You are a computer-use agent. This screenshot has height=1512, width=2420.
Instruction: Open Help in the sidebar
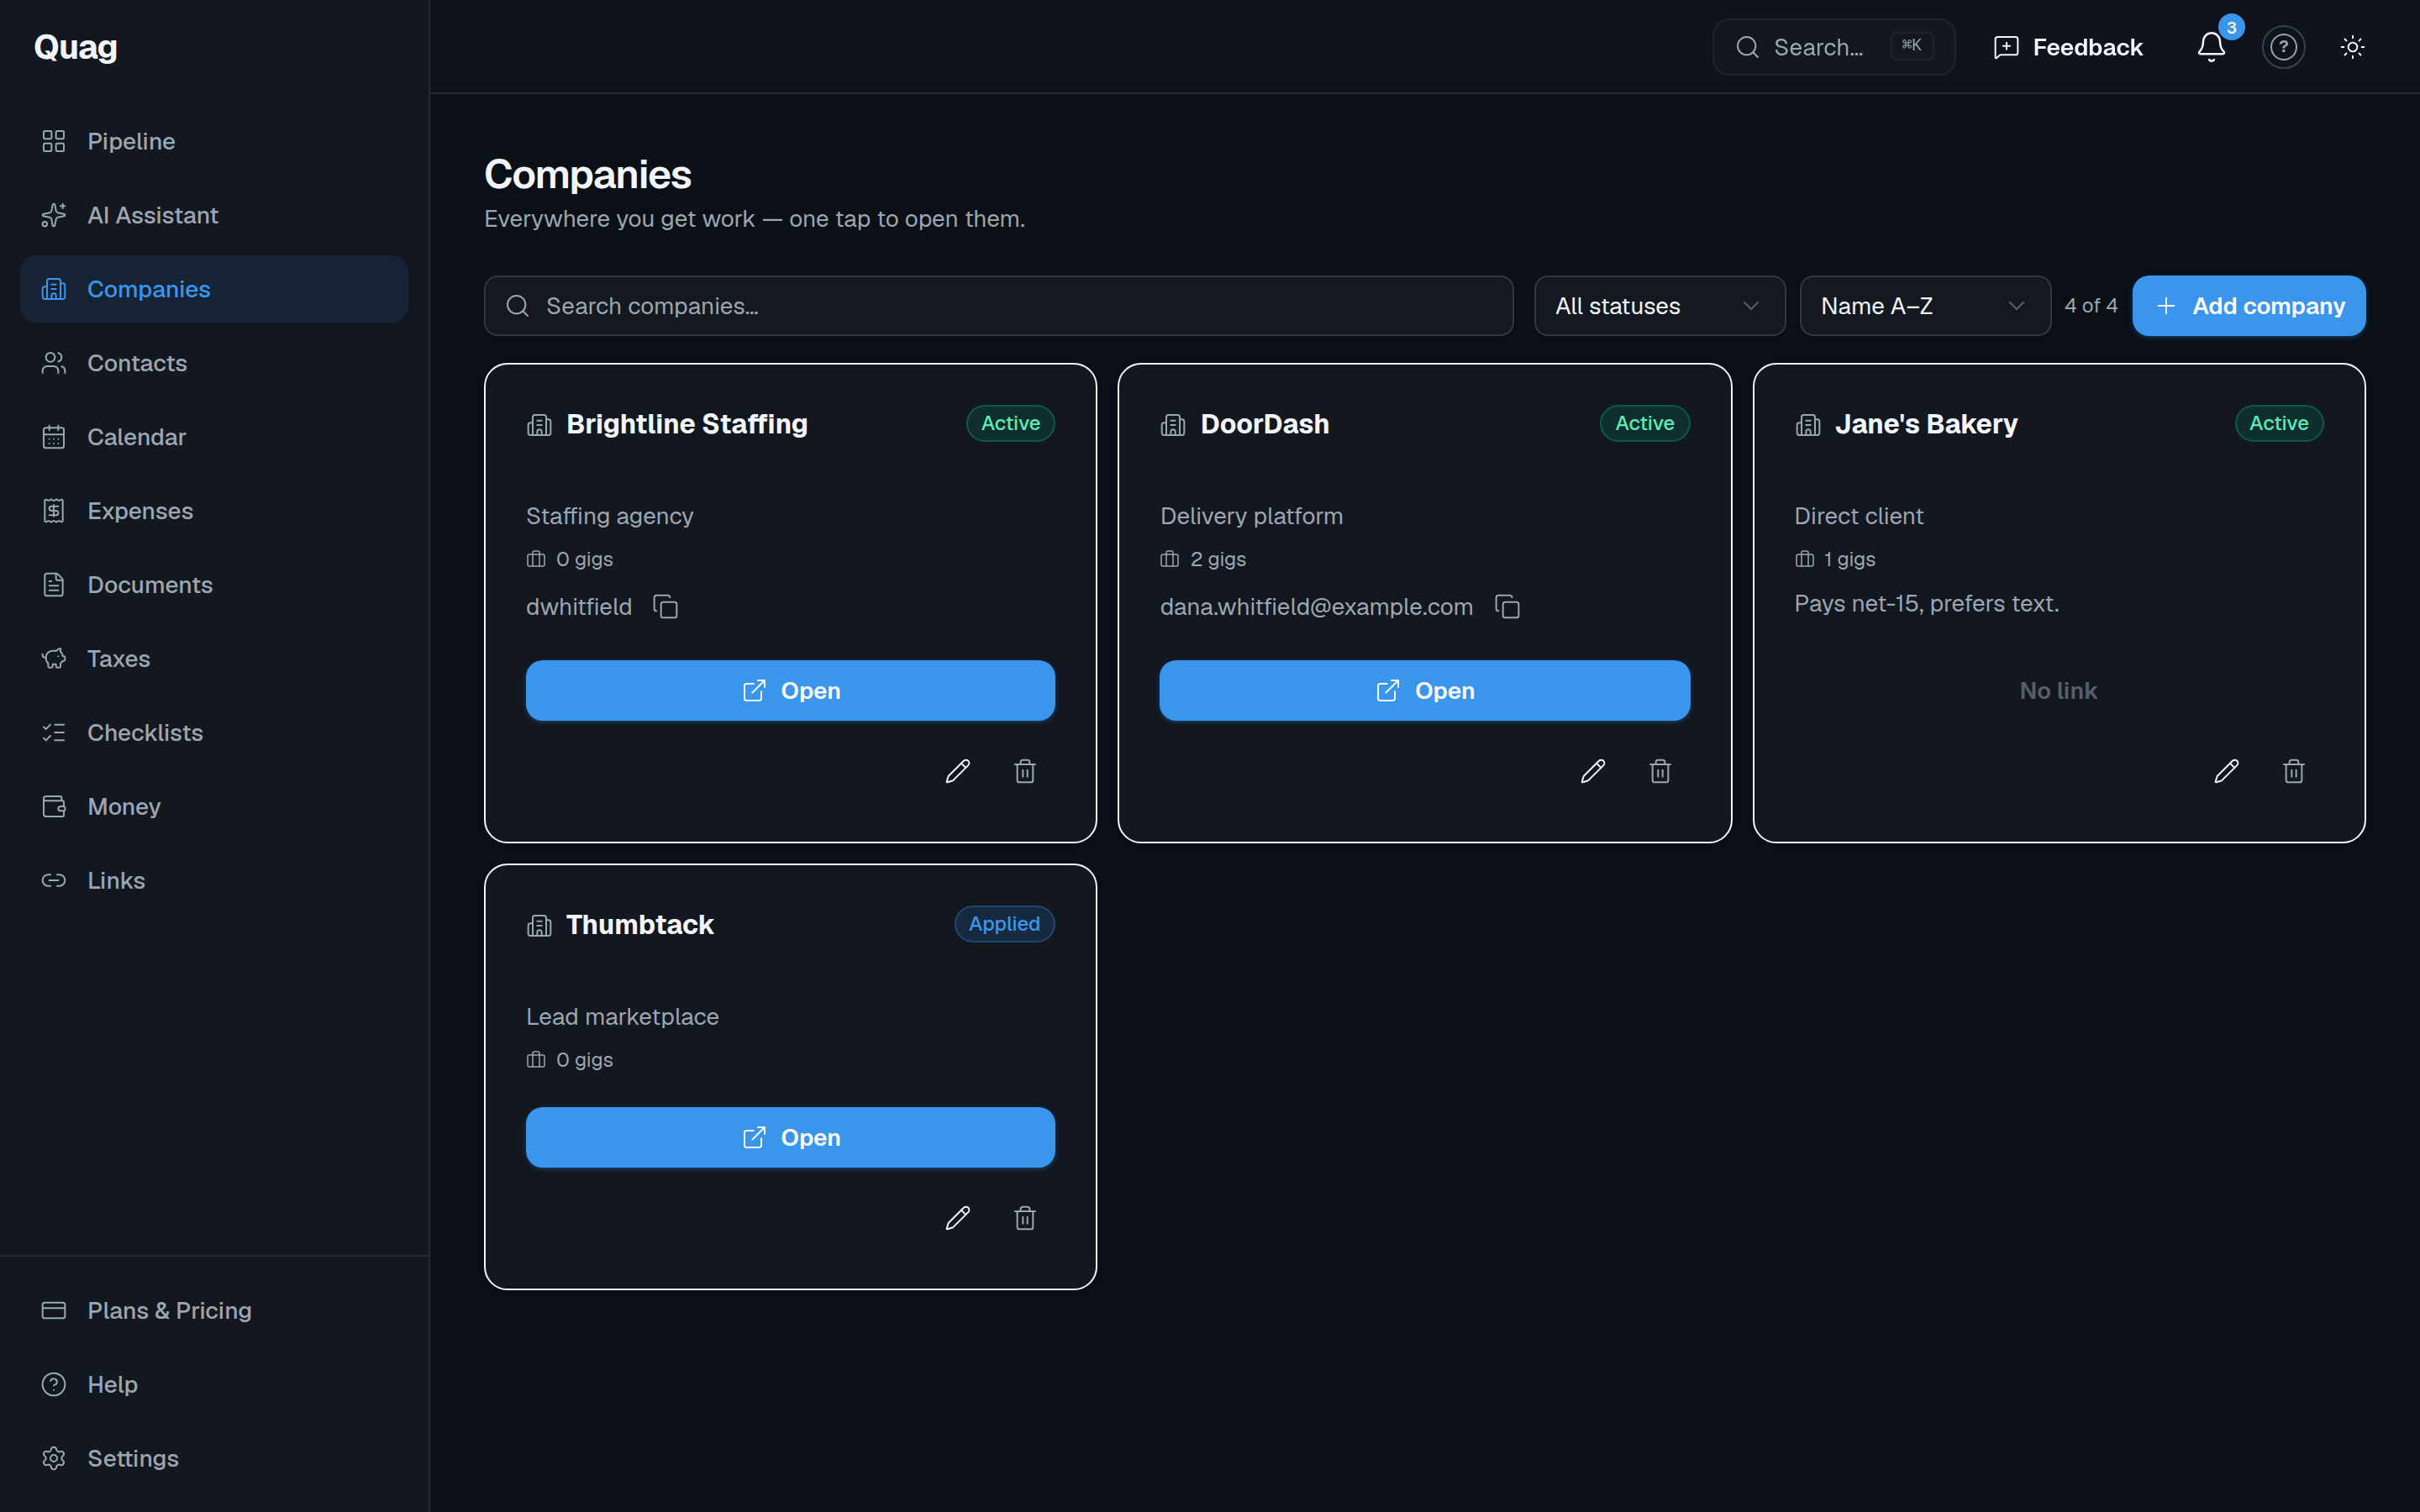coord(214,1384)
